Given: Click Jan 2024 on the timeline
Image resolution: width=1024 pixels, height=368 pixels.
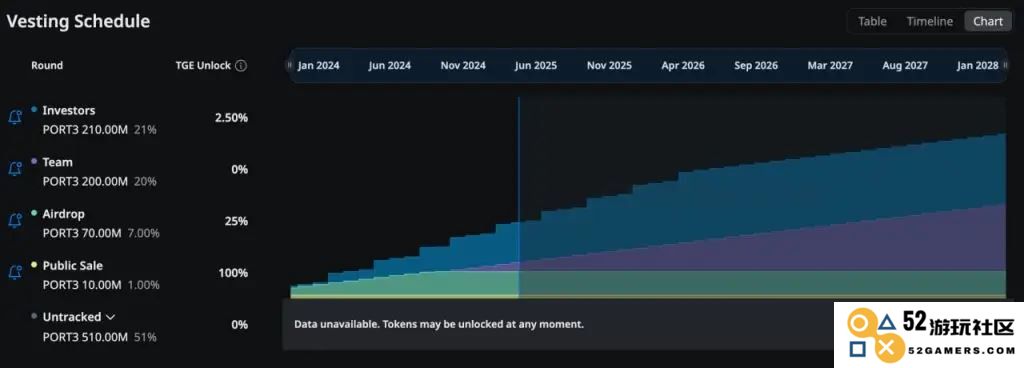Looking at the screenshot, I should (x=318, y=66).
